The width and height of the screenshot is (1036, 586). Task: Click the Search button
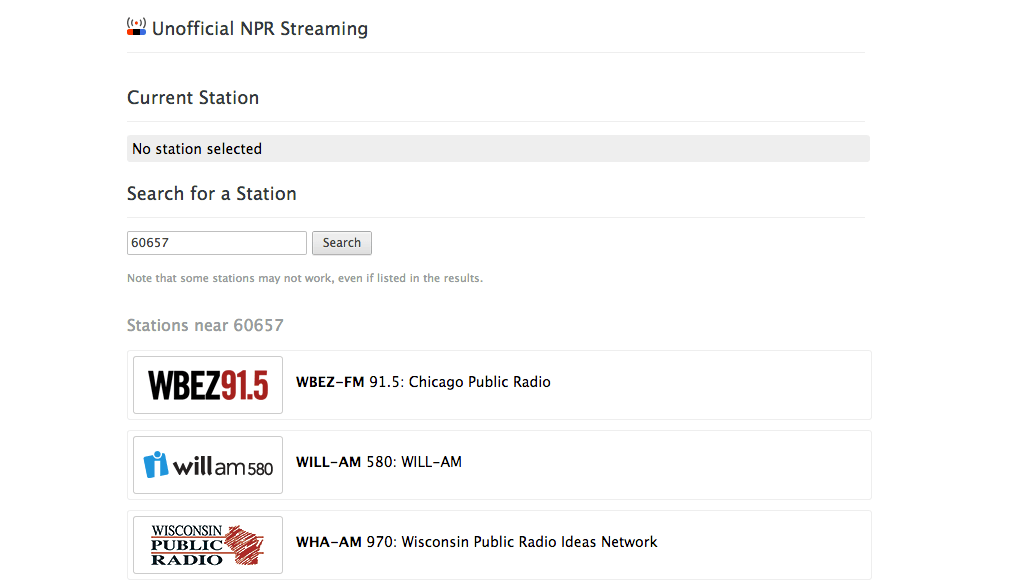tap(342, 242)
